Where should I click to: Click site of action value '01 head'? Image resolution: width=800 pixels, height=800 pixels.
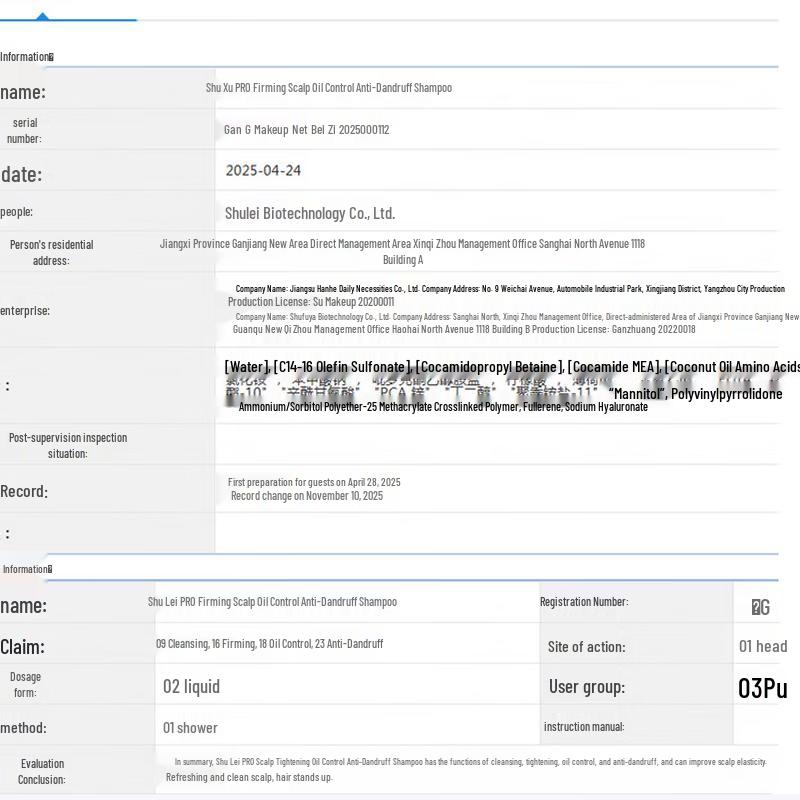point(763,646)
